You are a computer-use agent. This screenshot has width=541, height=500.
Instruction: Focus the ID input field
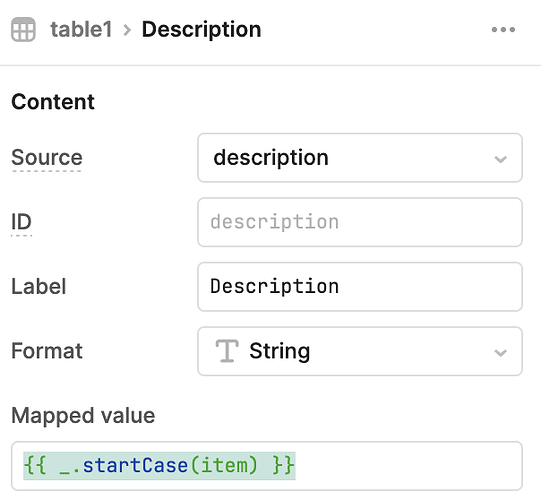coord(360,222)
